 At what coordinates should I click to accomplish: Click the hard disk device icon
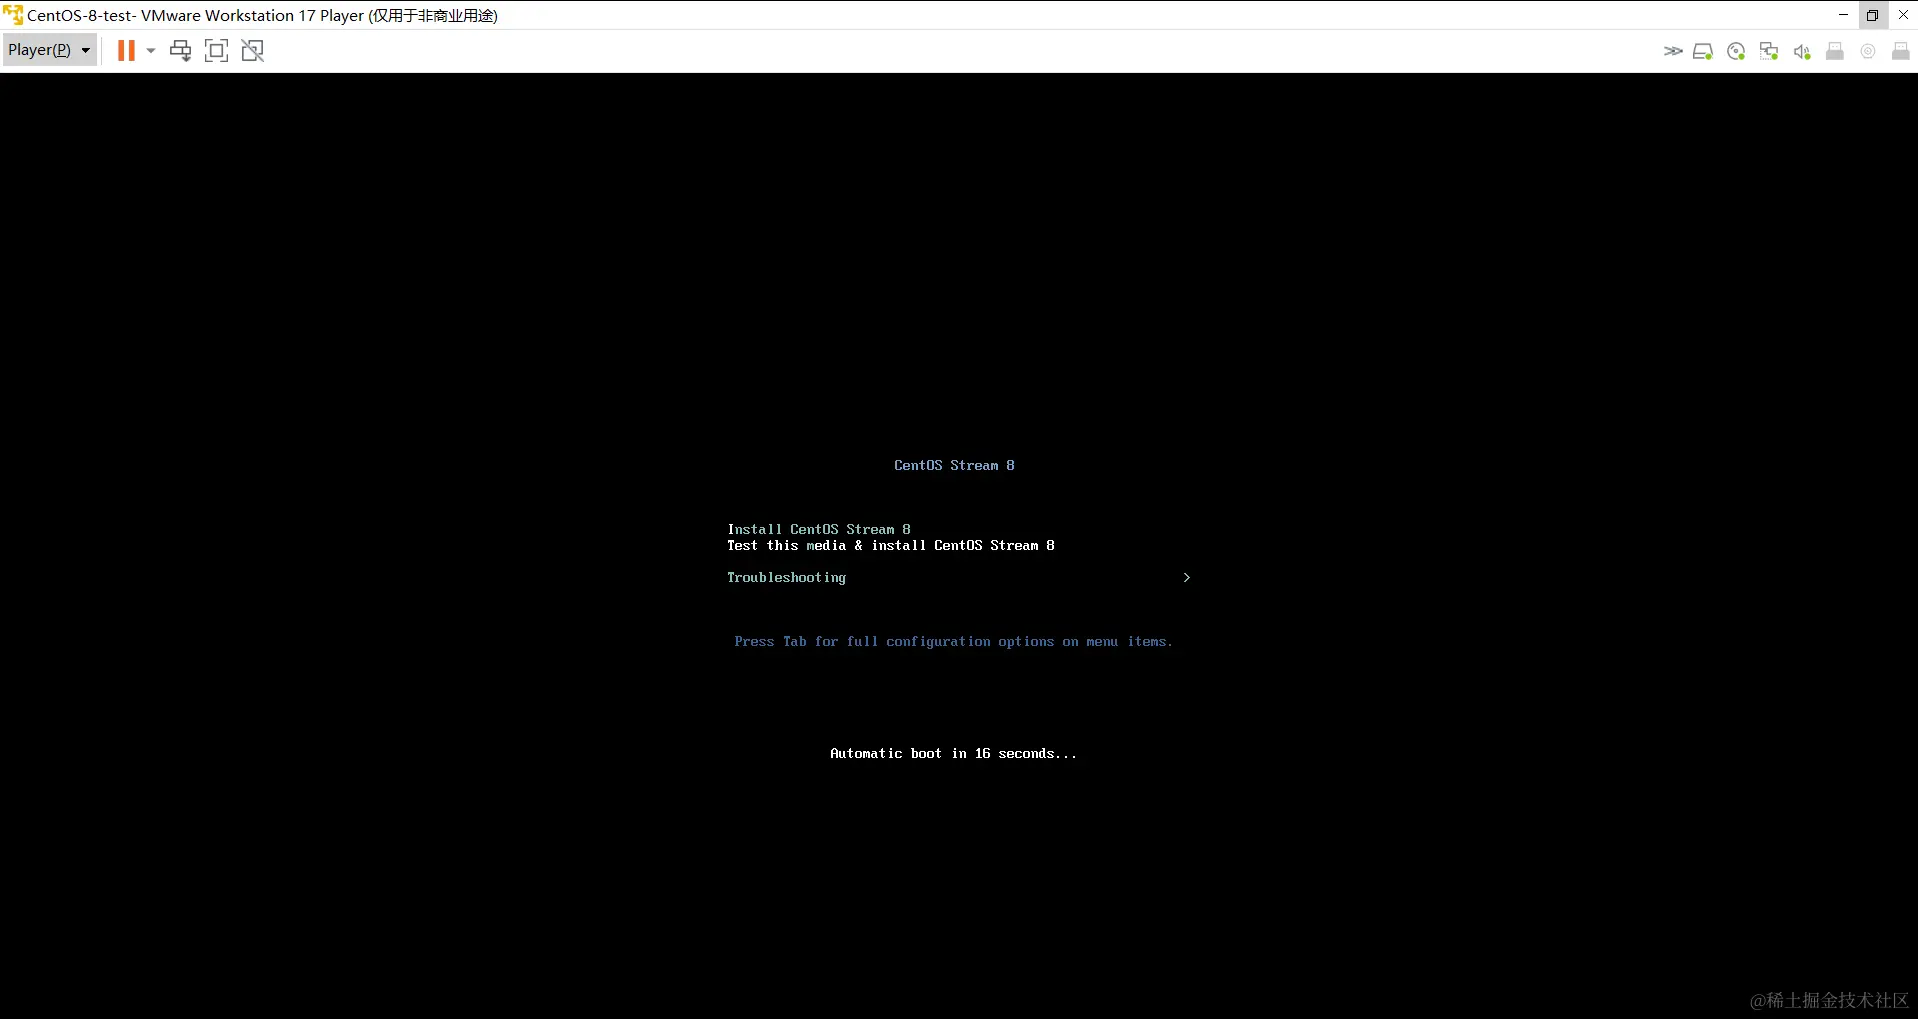pyautogui.click(x=1703, y=51)
